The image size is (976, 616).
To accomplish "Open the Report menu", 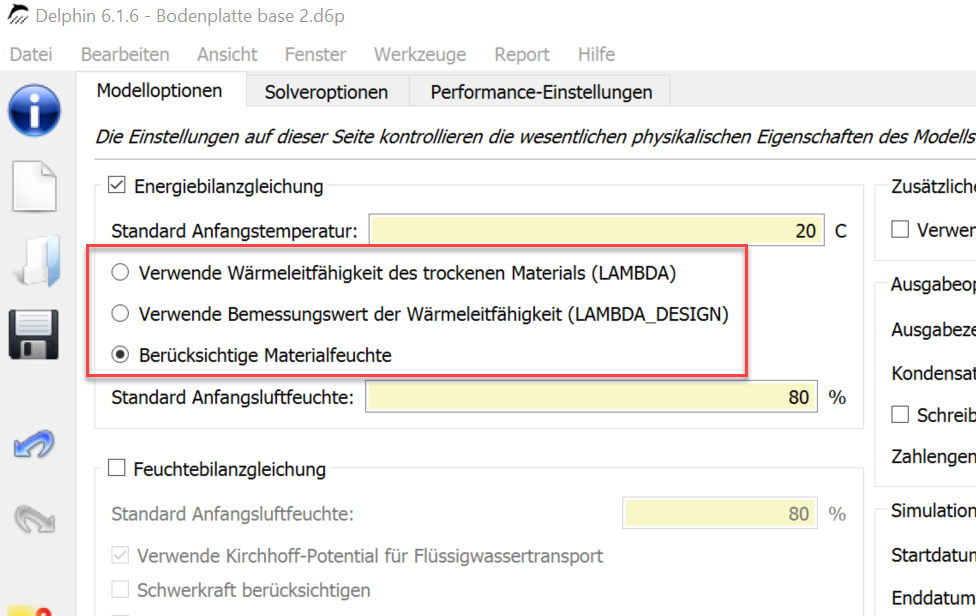I will 522,55.
